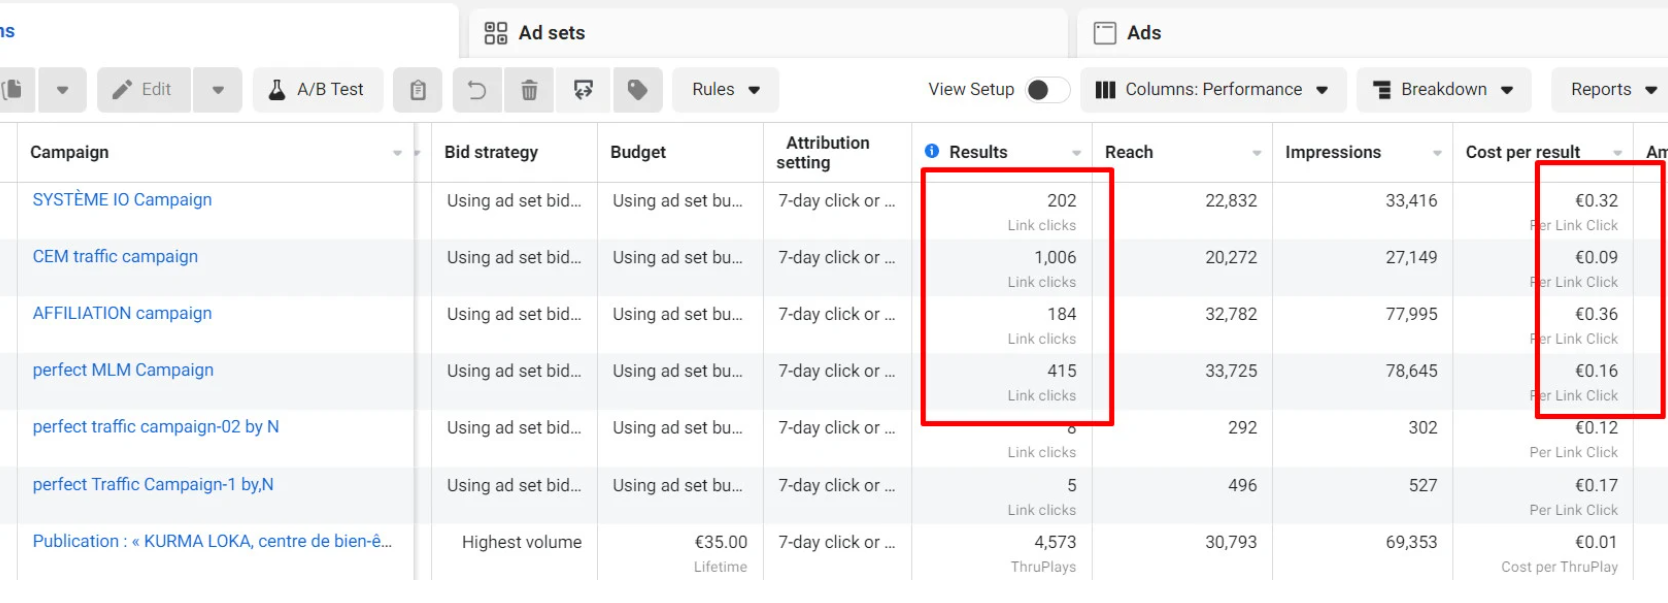
Task: Open the CEM traffic campaign link
Action: 115,257
